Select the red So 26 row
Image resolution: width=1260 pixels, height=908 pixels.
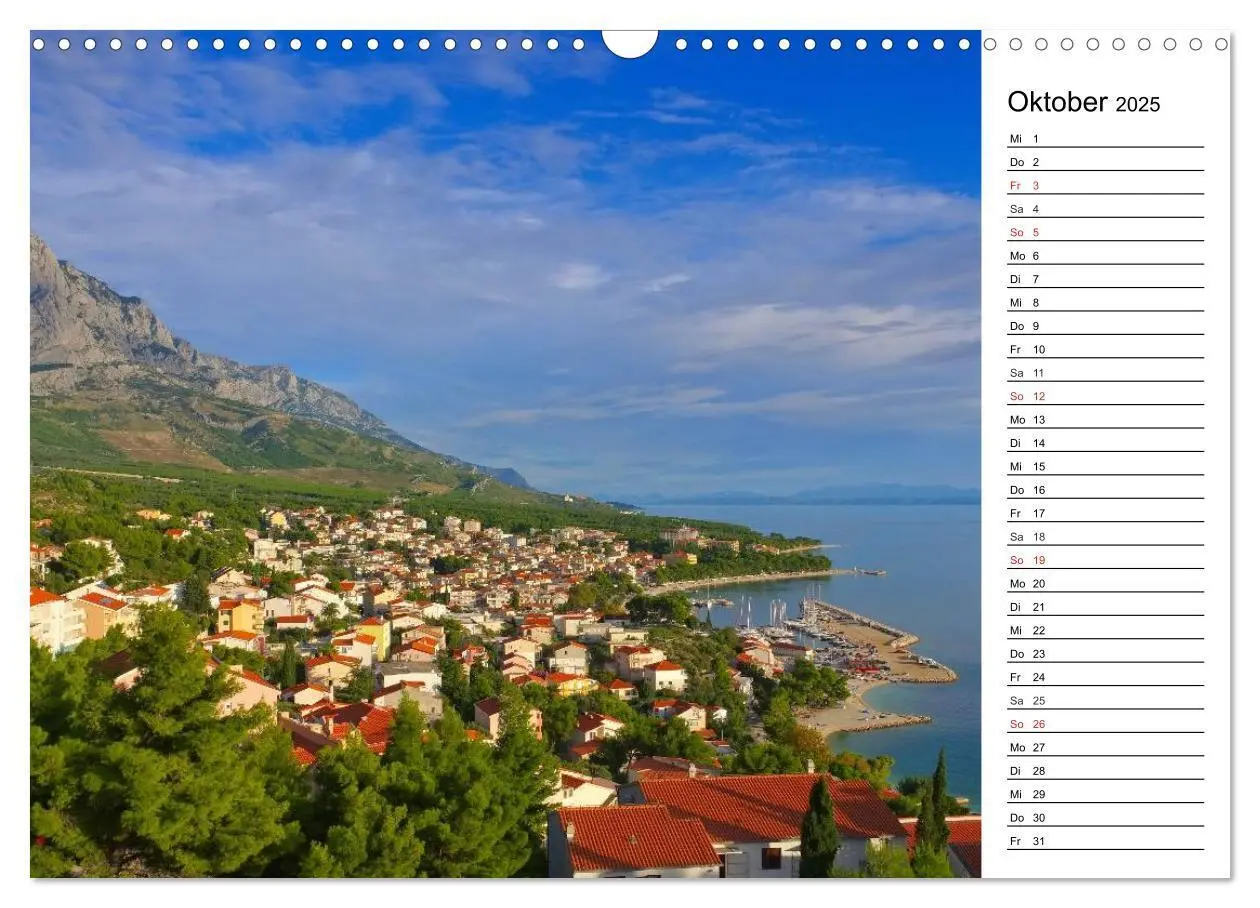click(1105, 724)
